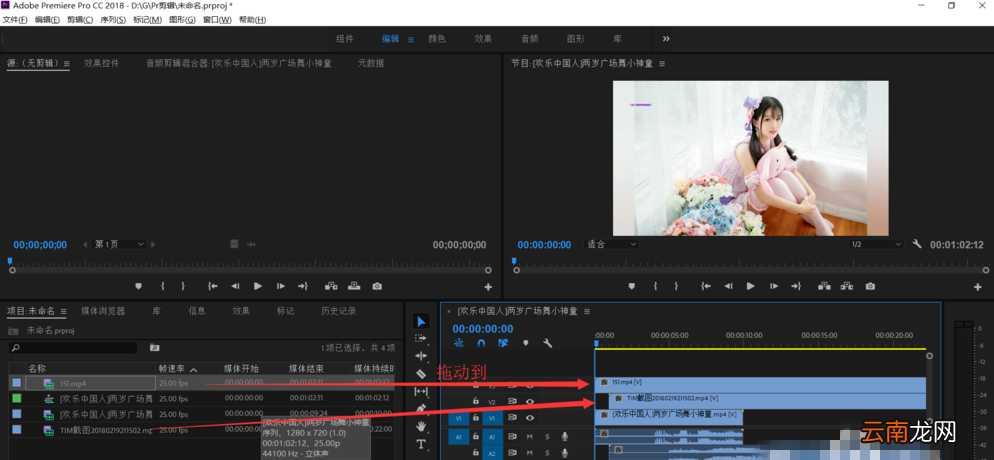The width and height of the screenshot is (994, 460).
Task: Switch to the 音频 workspace
Action: point(529,39)
